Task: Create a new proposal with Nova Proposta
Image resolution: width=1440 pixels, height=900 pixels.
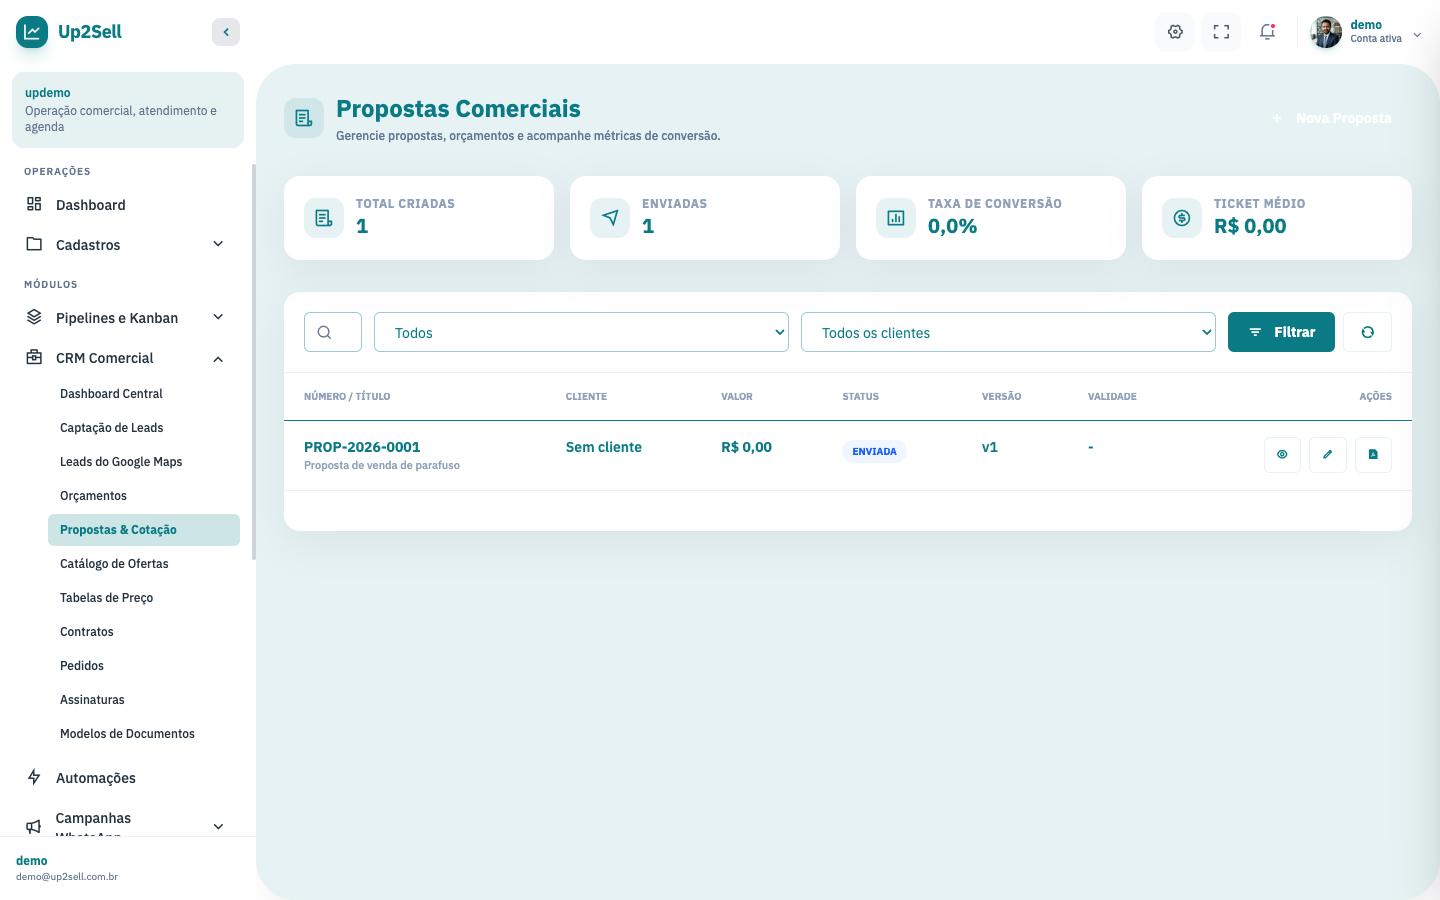Action: point(1331,118)
